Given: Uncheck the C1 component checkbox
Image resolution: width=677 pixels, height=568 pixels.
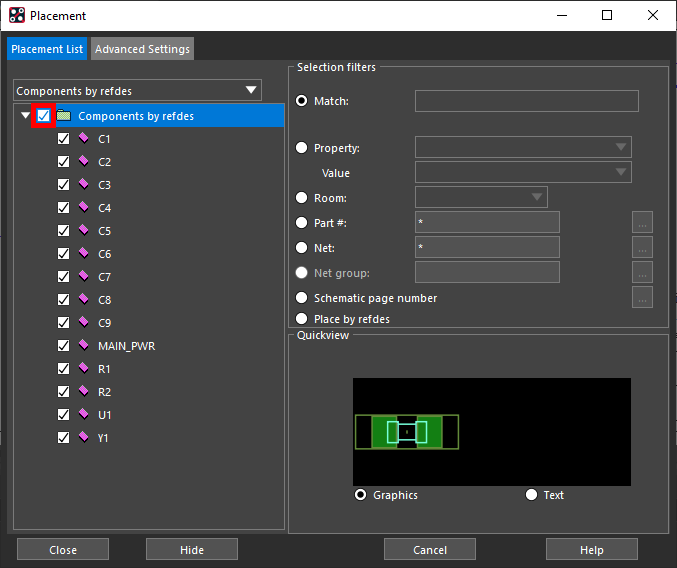Looking at the screenshot, I should [x=63, y=139].
